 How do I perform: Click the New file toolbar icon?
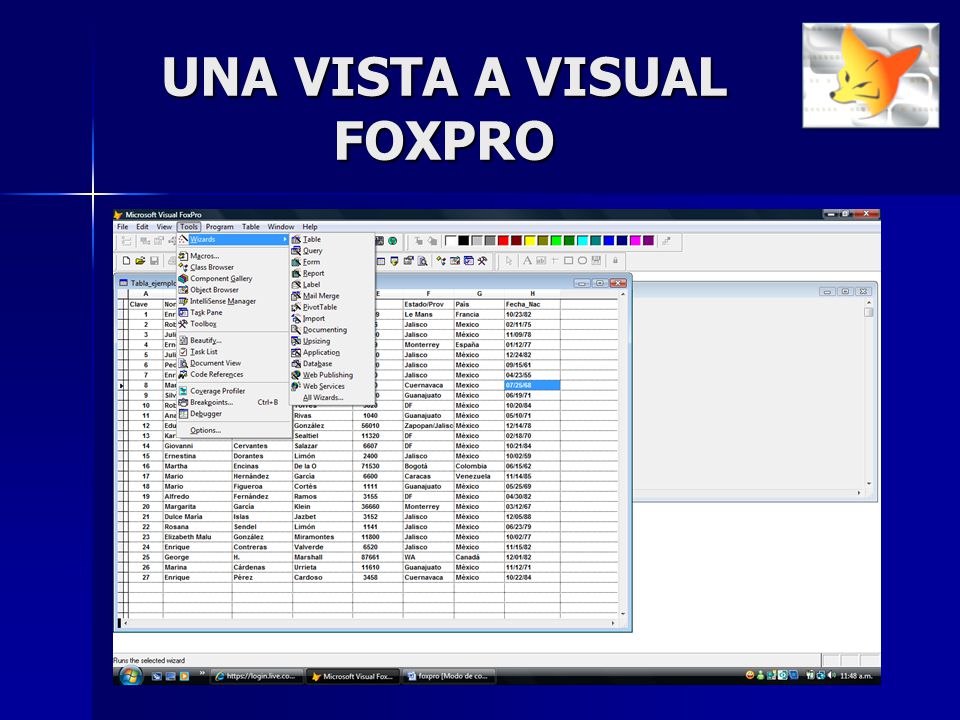(x=126, y=261)
